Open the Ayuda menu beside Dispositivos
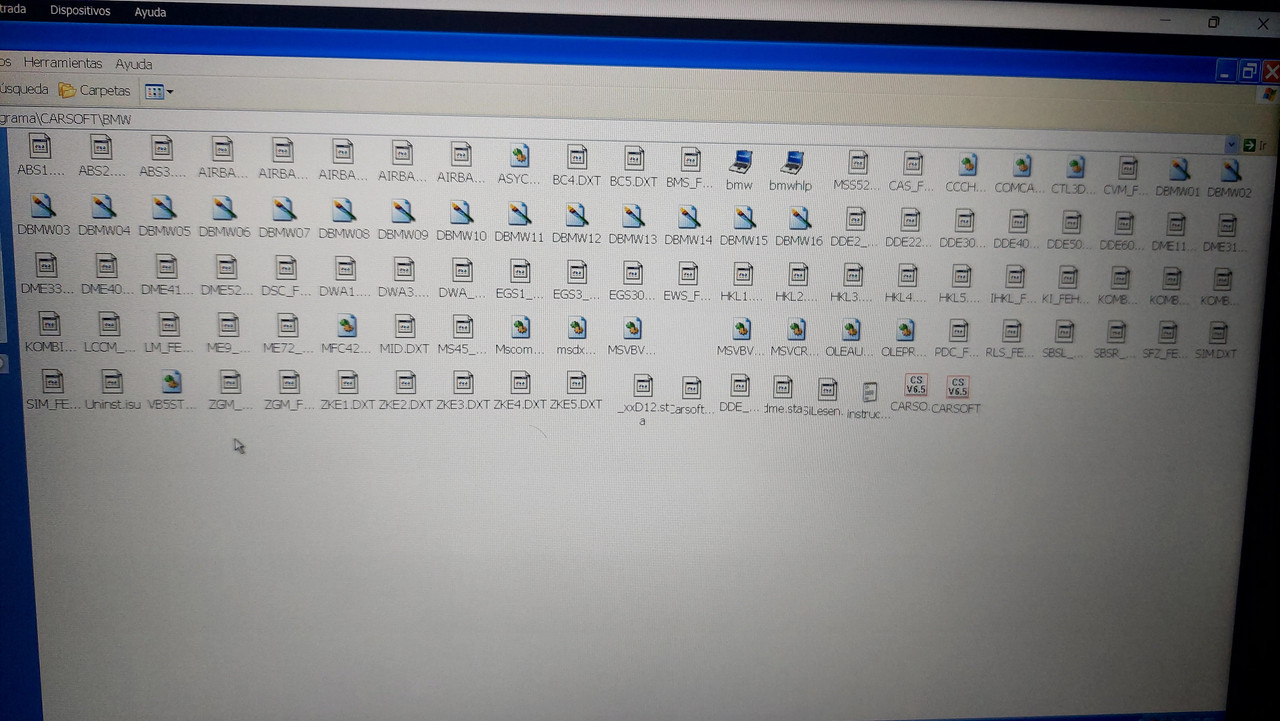Image resolution: width=1280 pixels, height=721 pixels. (x=150, y=12)
